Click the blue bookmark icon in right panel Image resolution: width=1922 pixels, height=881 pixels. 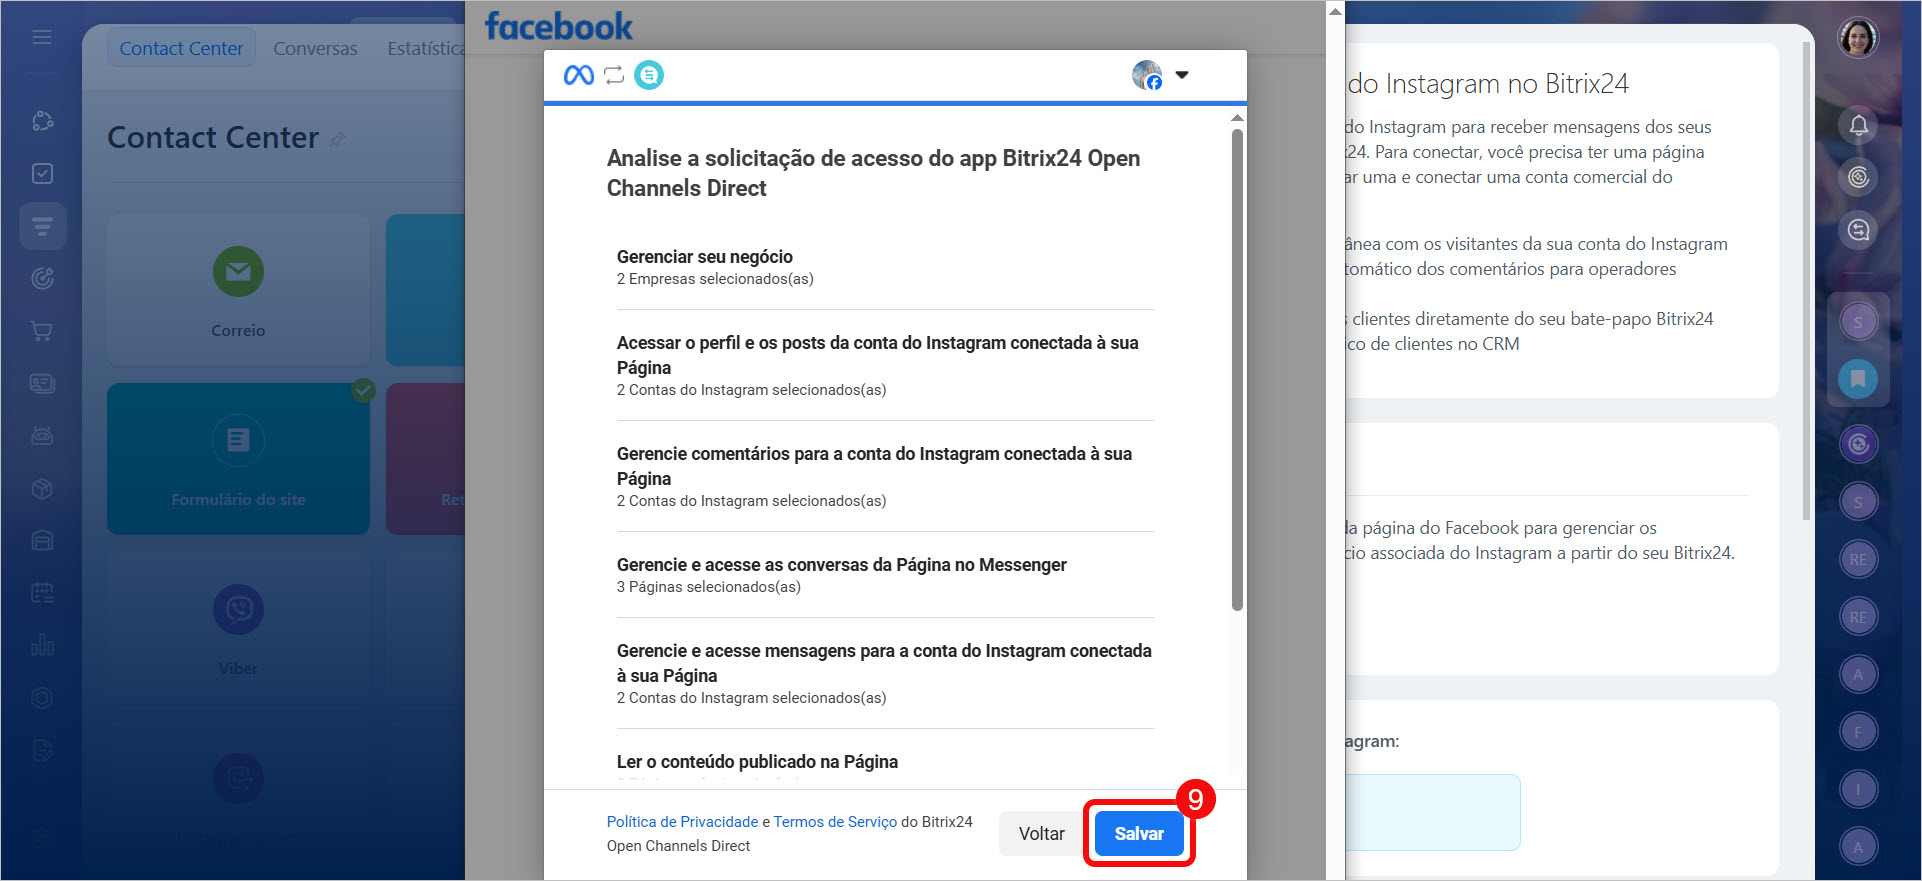1858,379
